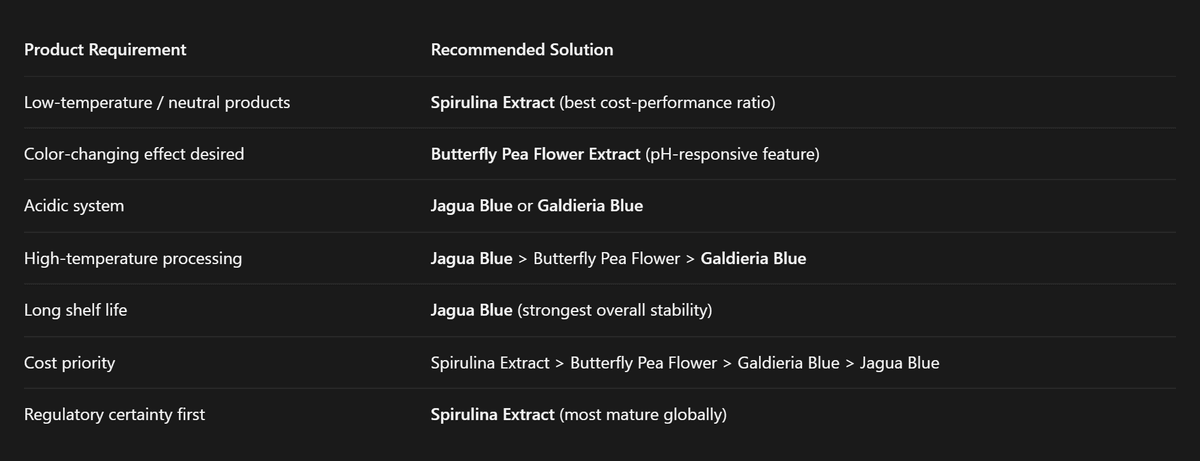
Task: Select the Regulatory certainty first row label
Action: [x=114, y=414]
